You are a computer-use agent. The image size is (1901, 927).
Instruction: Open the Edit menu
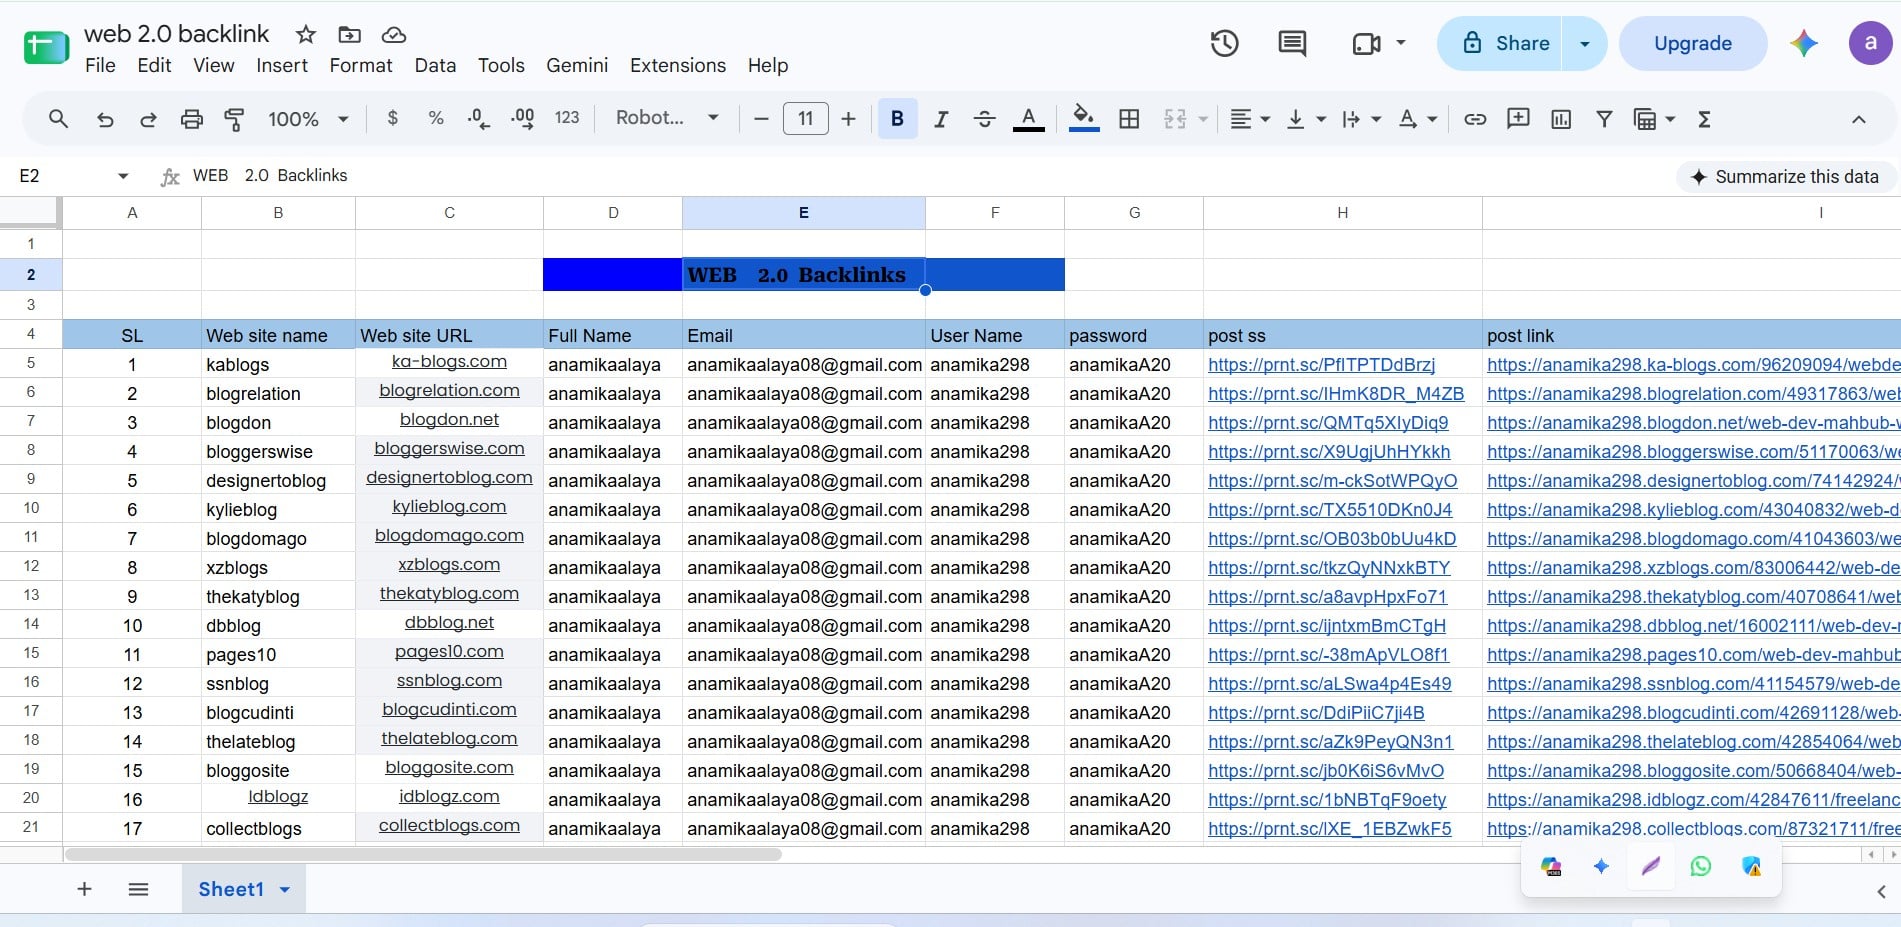[x=154, y=65]
